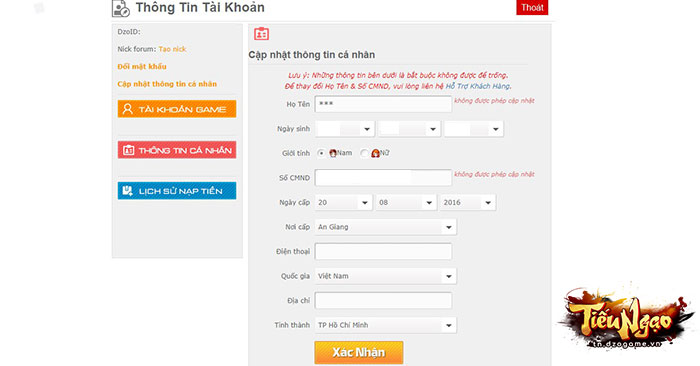Select the Nữ gender radio button
Image resolution: width=700 pixels, height=366 pixels.
coord(364,153)
